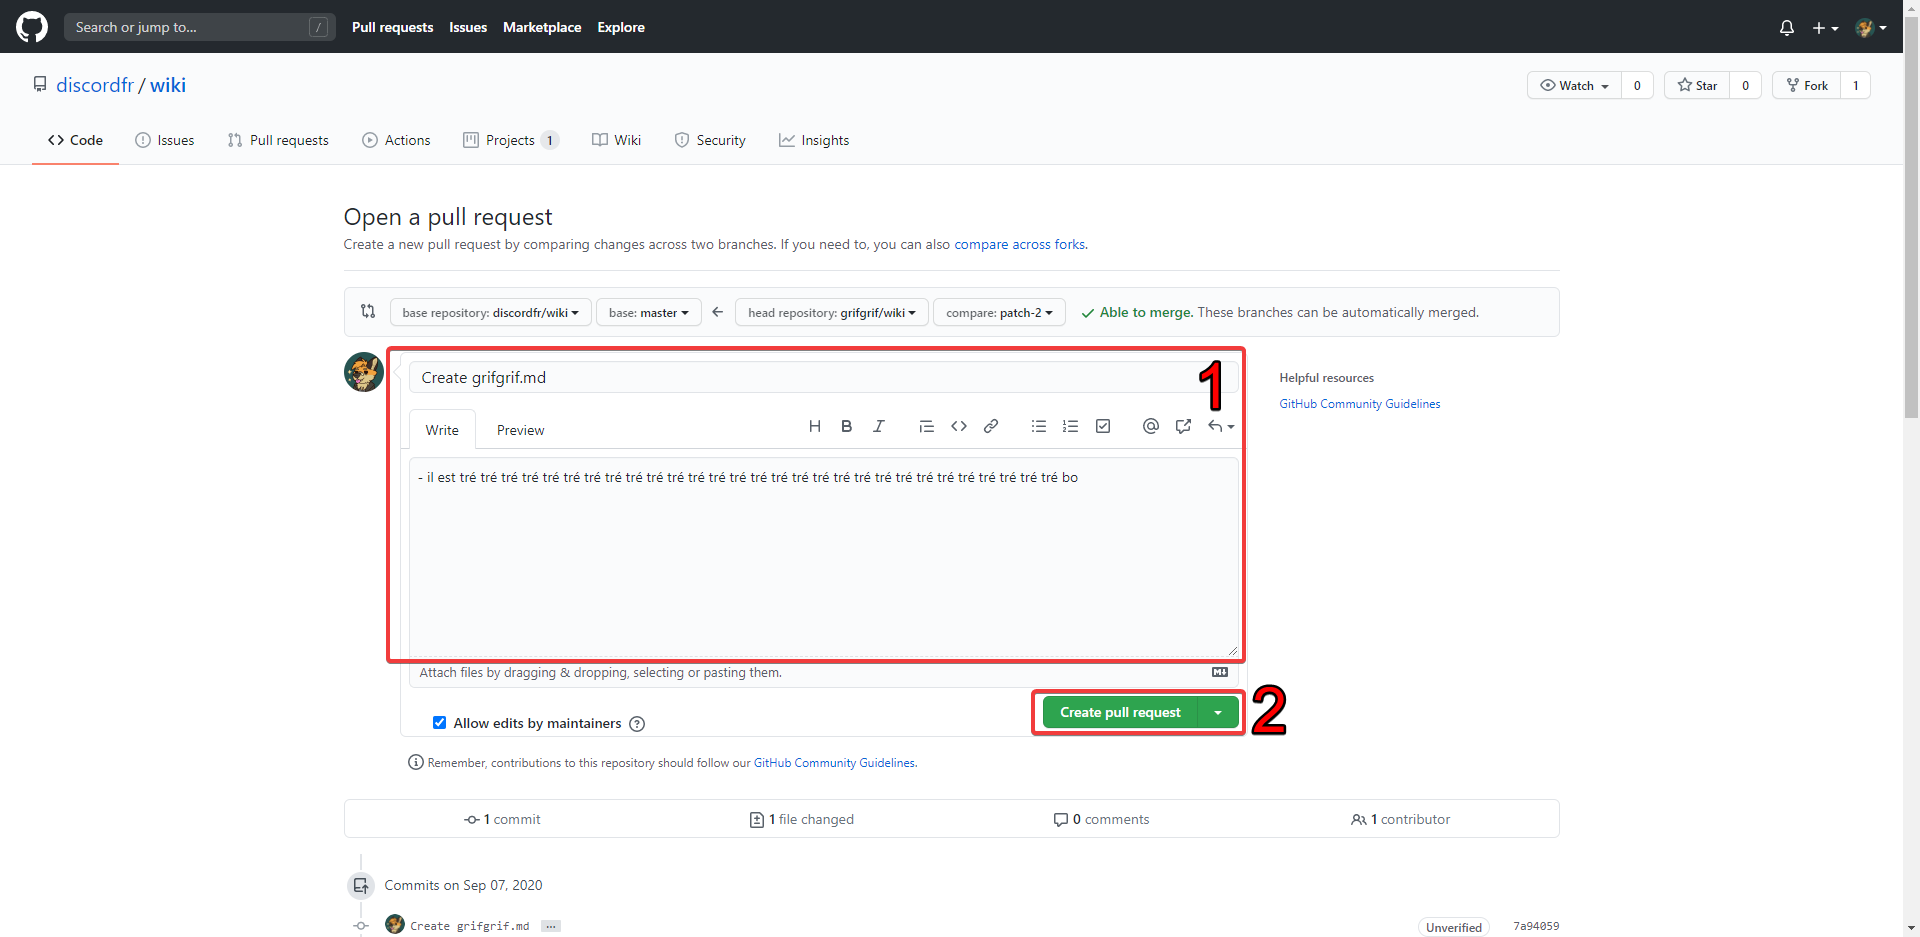Toggle Allow edits by maintainers checkbox
1920x937 pixels.
pos(439,722)
